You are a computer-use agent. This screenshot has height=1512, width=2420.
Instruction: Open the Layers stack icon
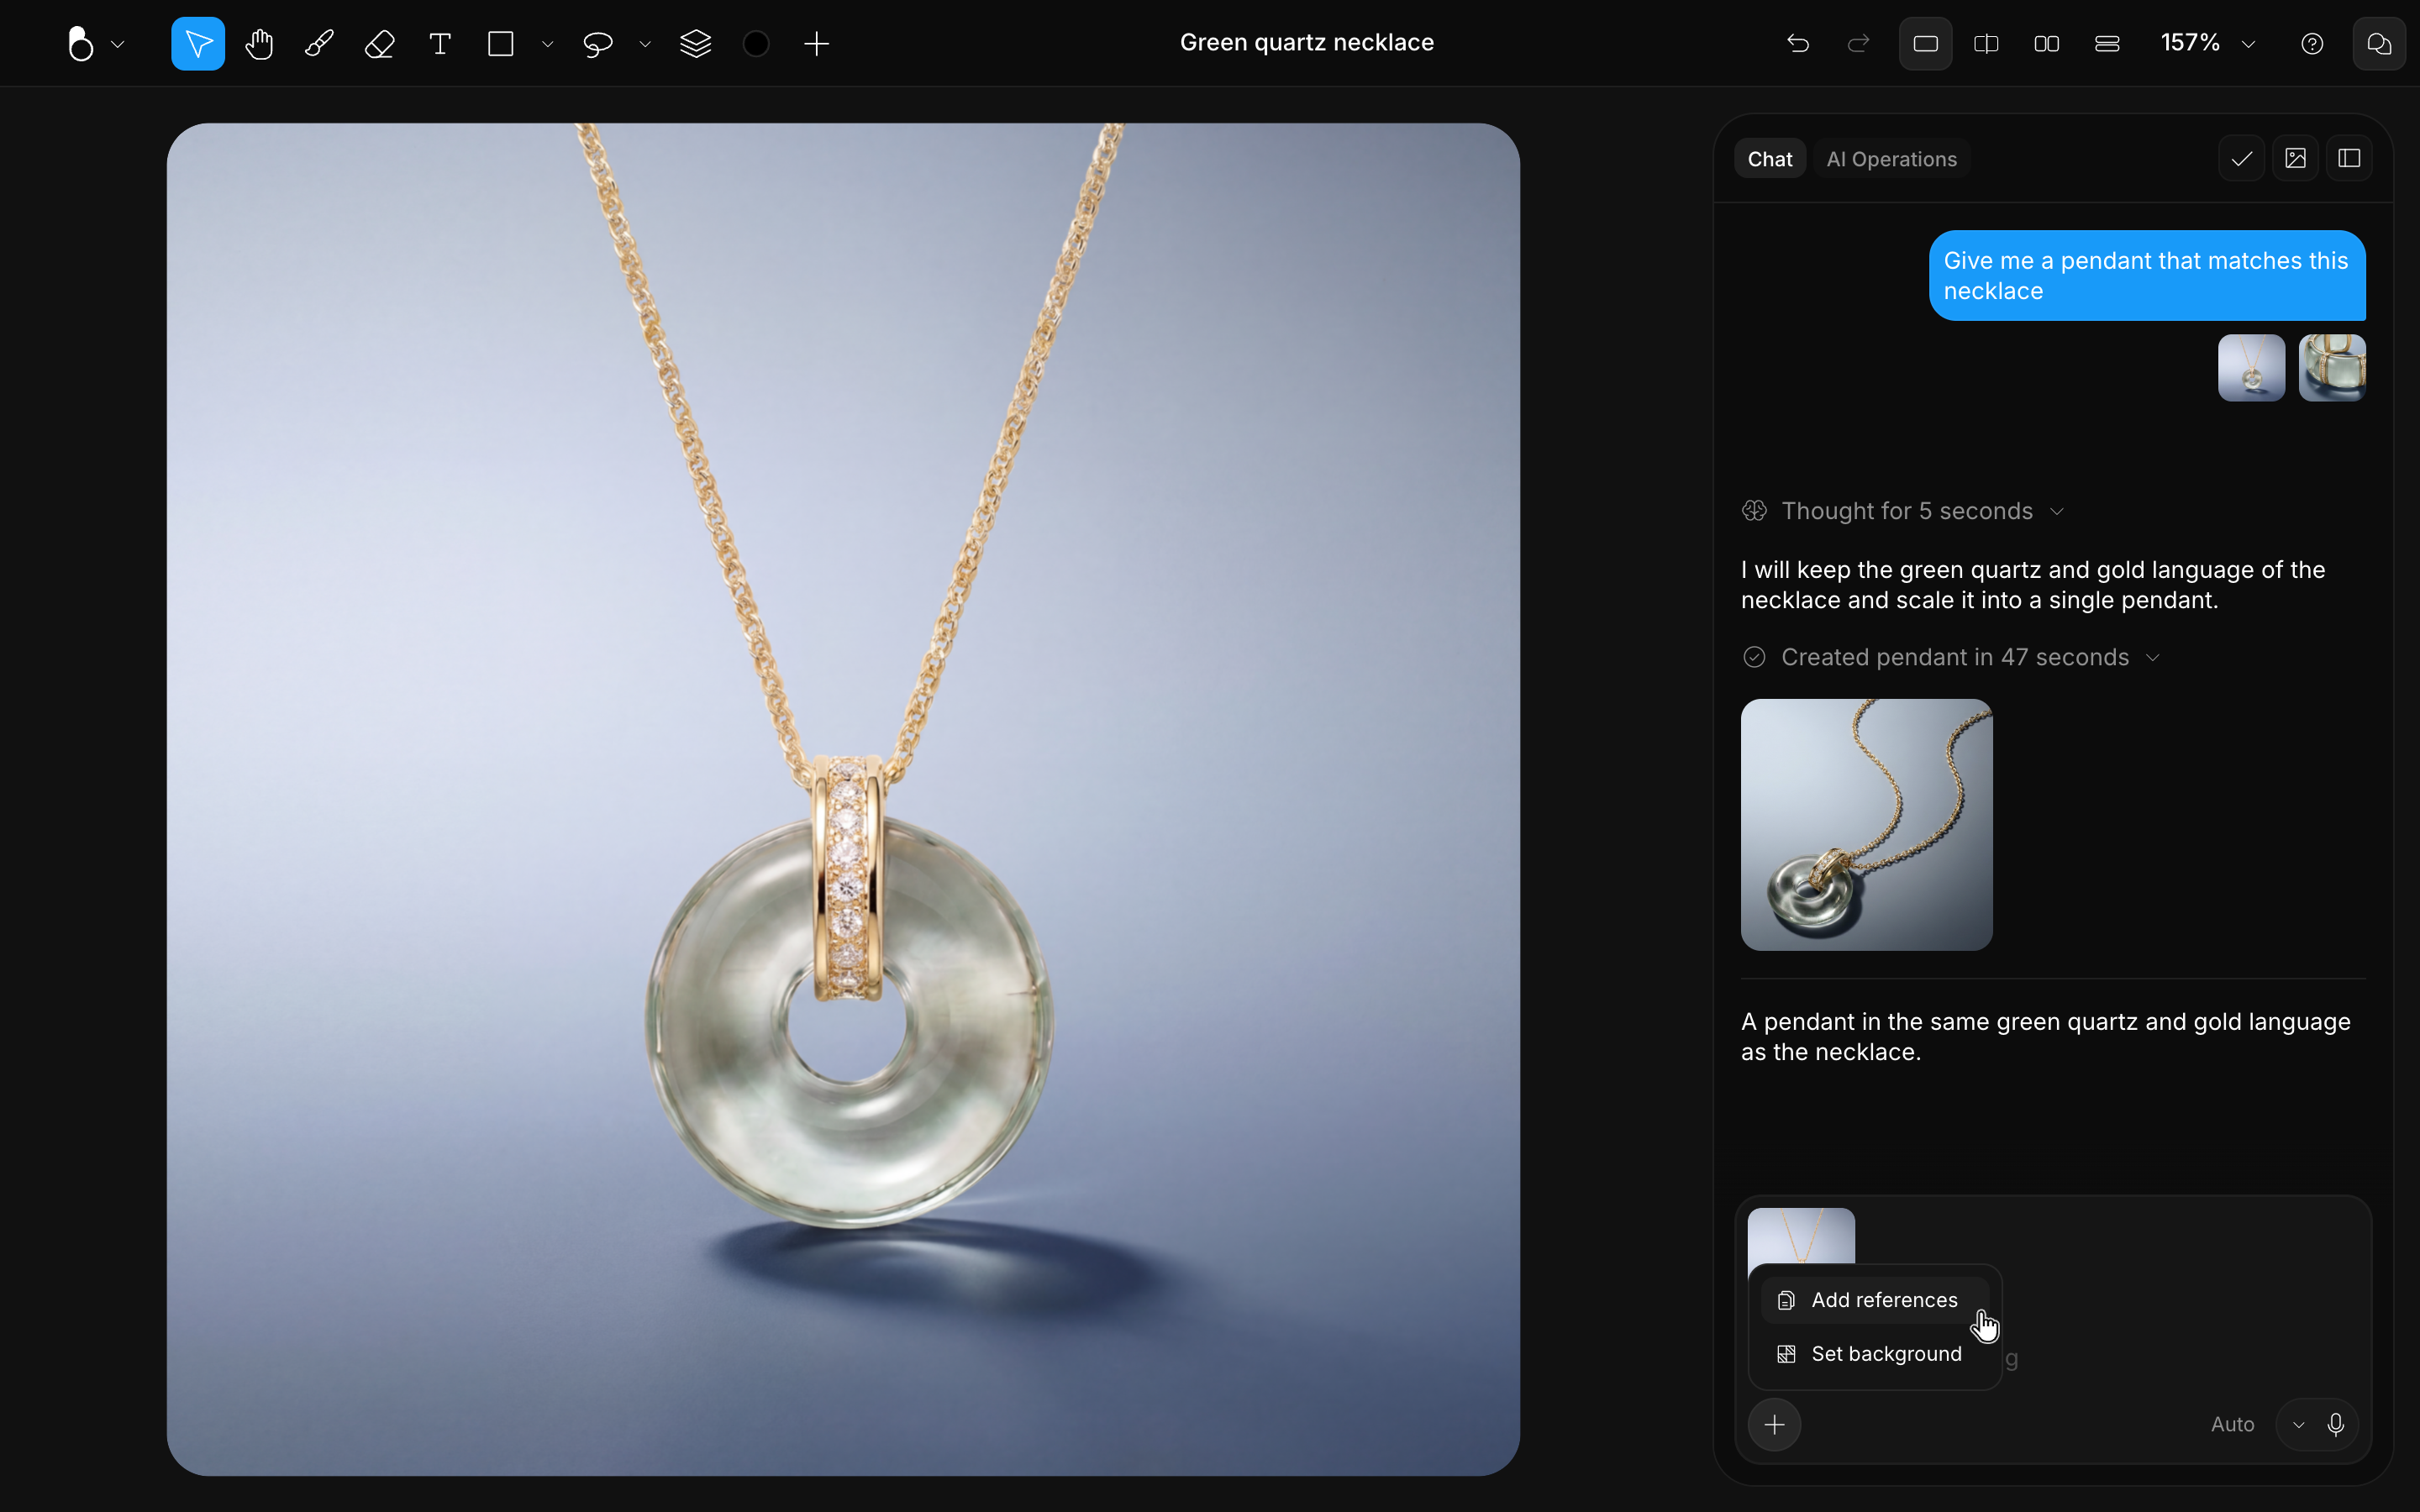coord(695,44)
